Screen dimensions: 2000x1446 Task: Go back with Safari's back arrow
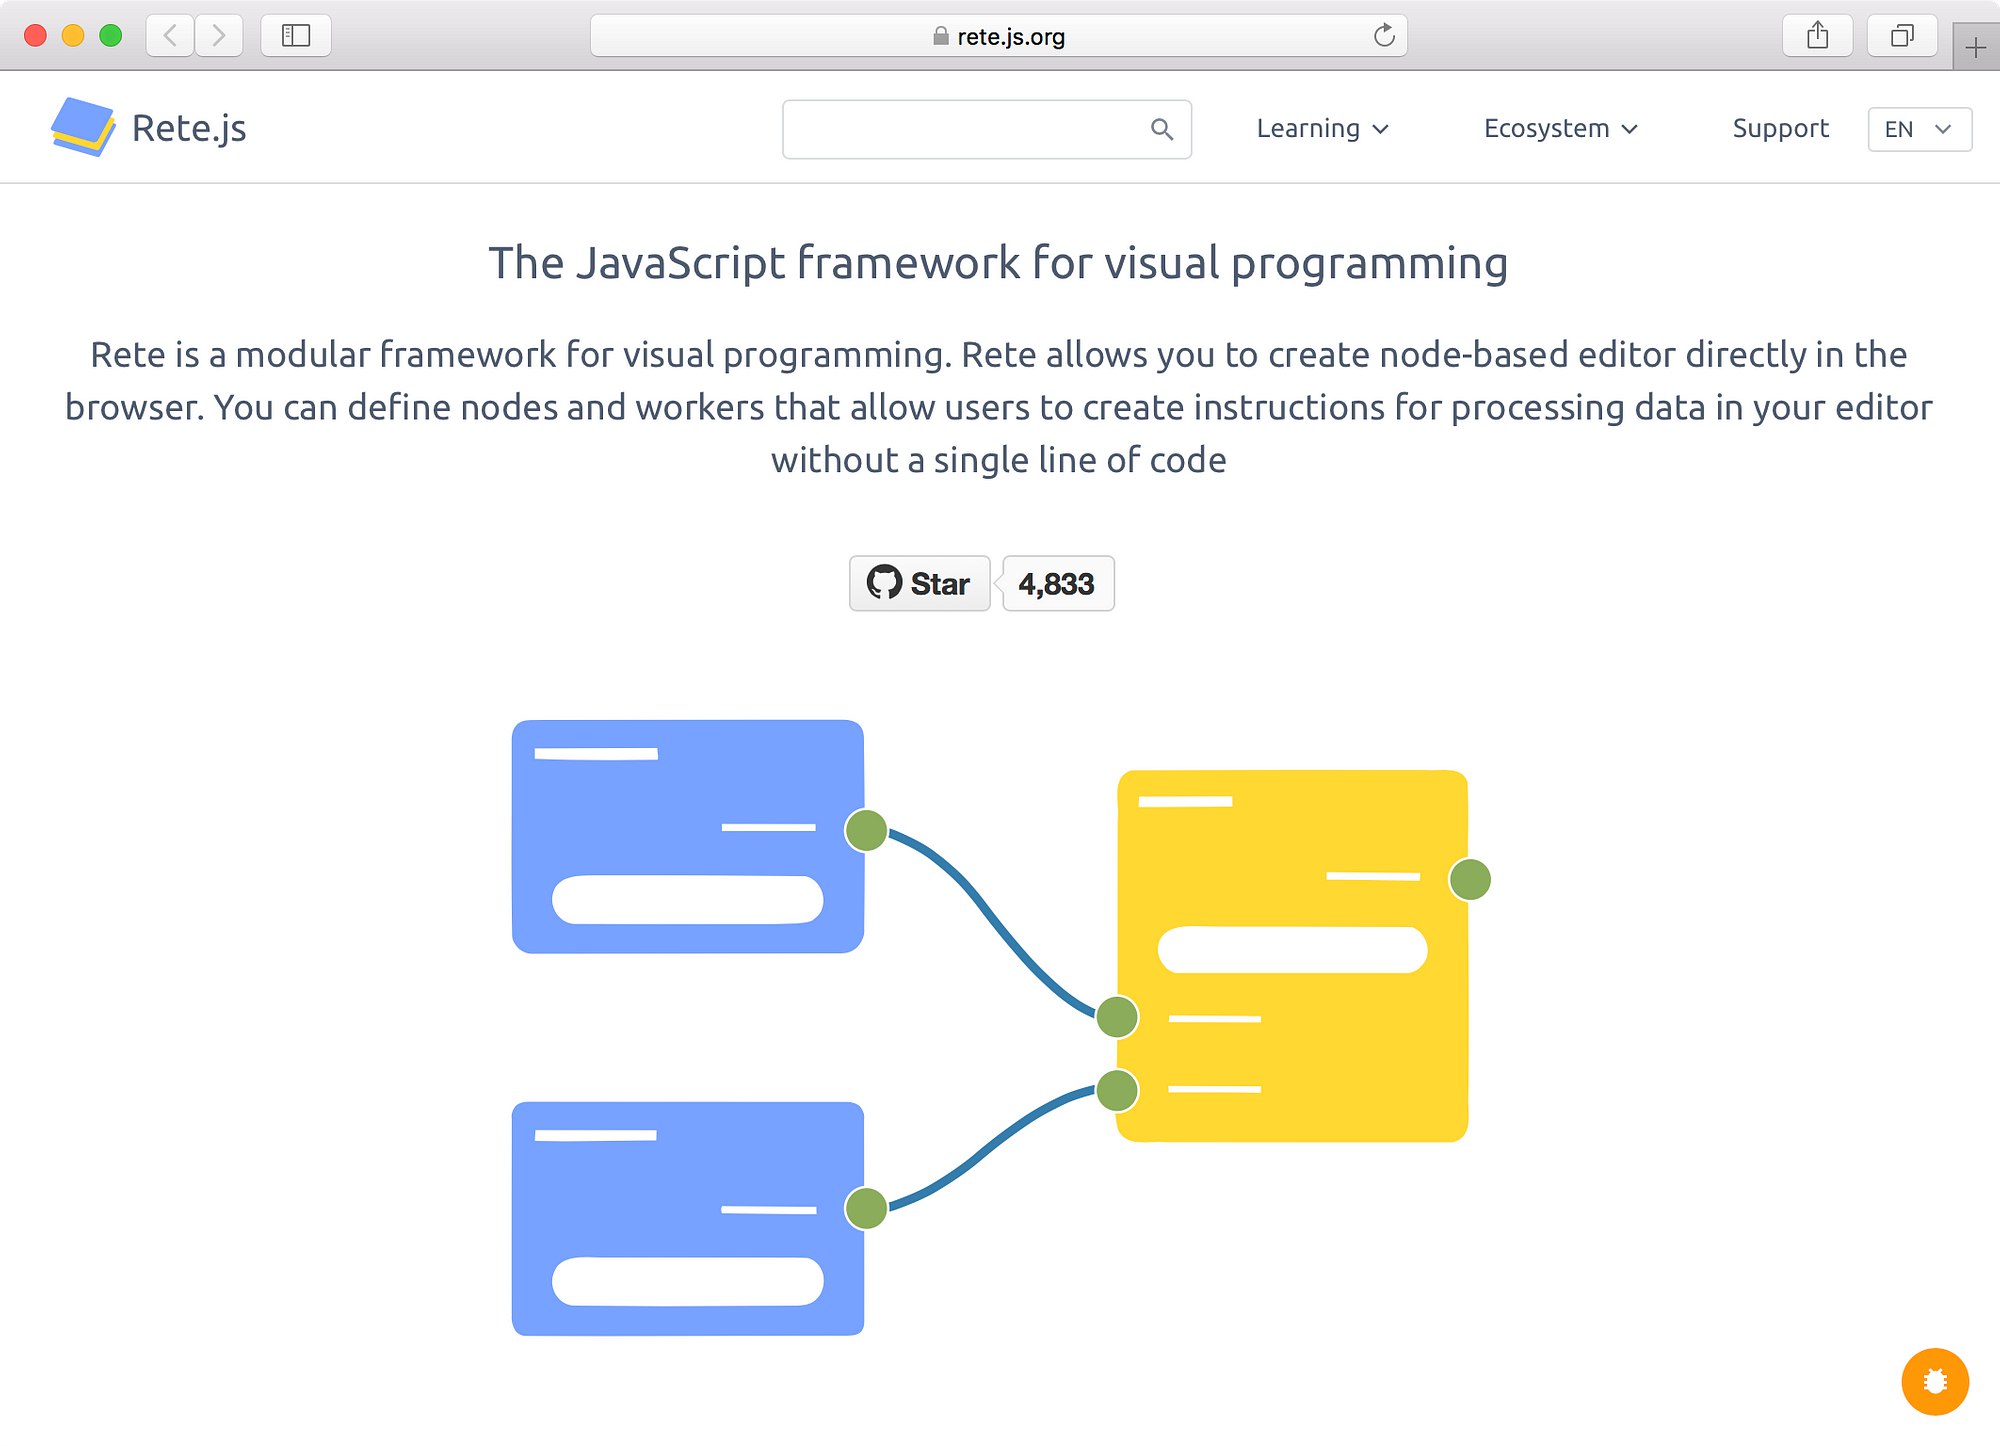point(170,36)
